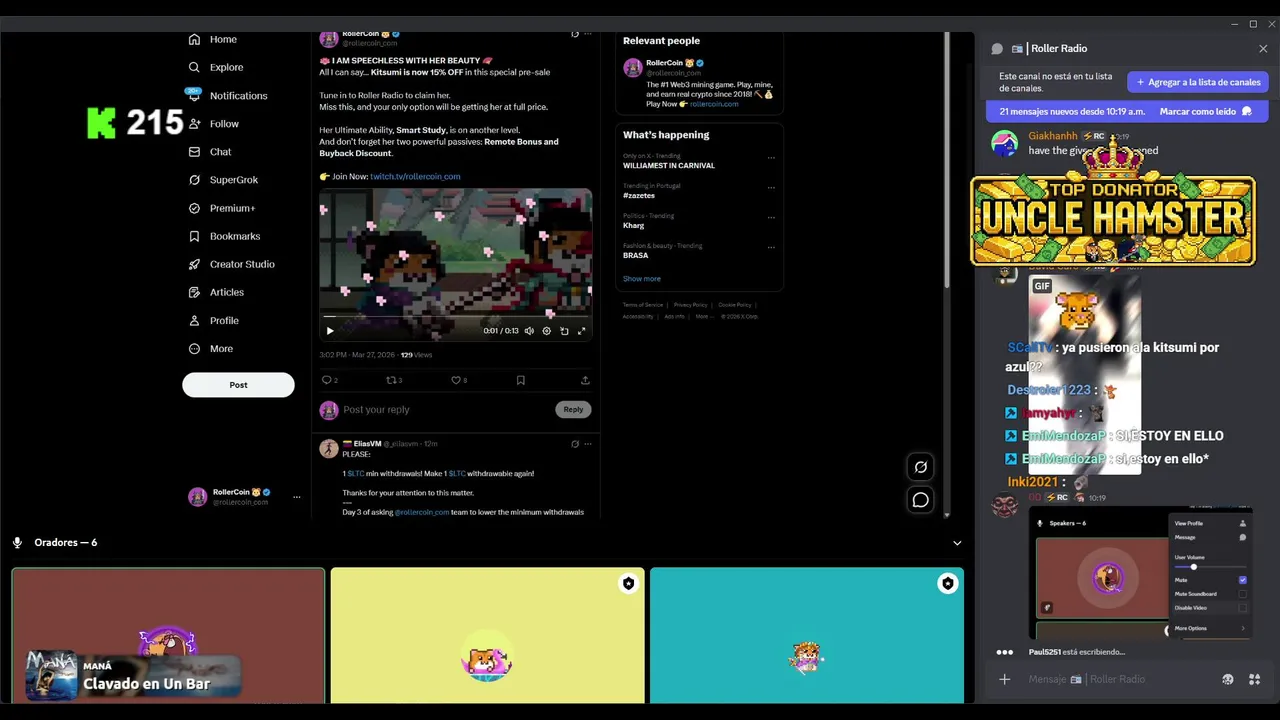Viewport: 1280px width, 720px height.
Task: Click the repost icon under the post
Action: 391,380
